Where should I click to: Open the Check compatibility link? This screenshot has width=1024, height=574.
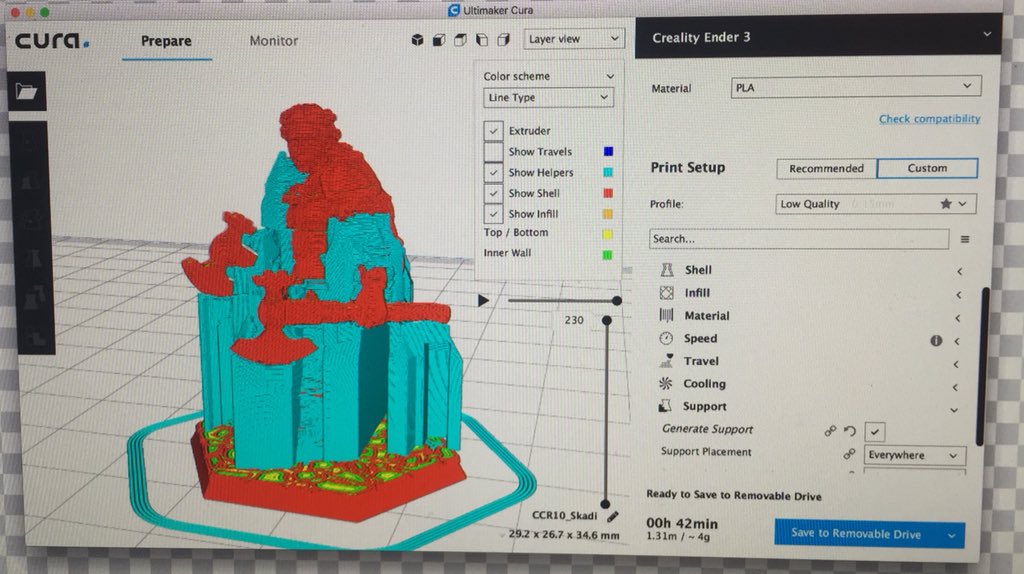(929, 118)
